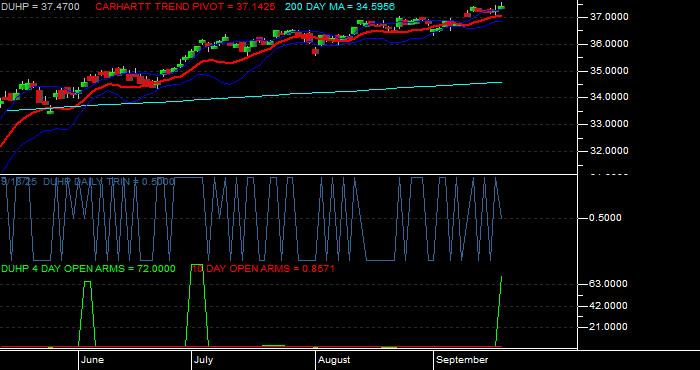The width and height of the screenshot is (700, 370).
Task: Click the September month marker on time axis
Action: coord(462,360)
